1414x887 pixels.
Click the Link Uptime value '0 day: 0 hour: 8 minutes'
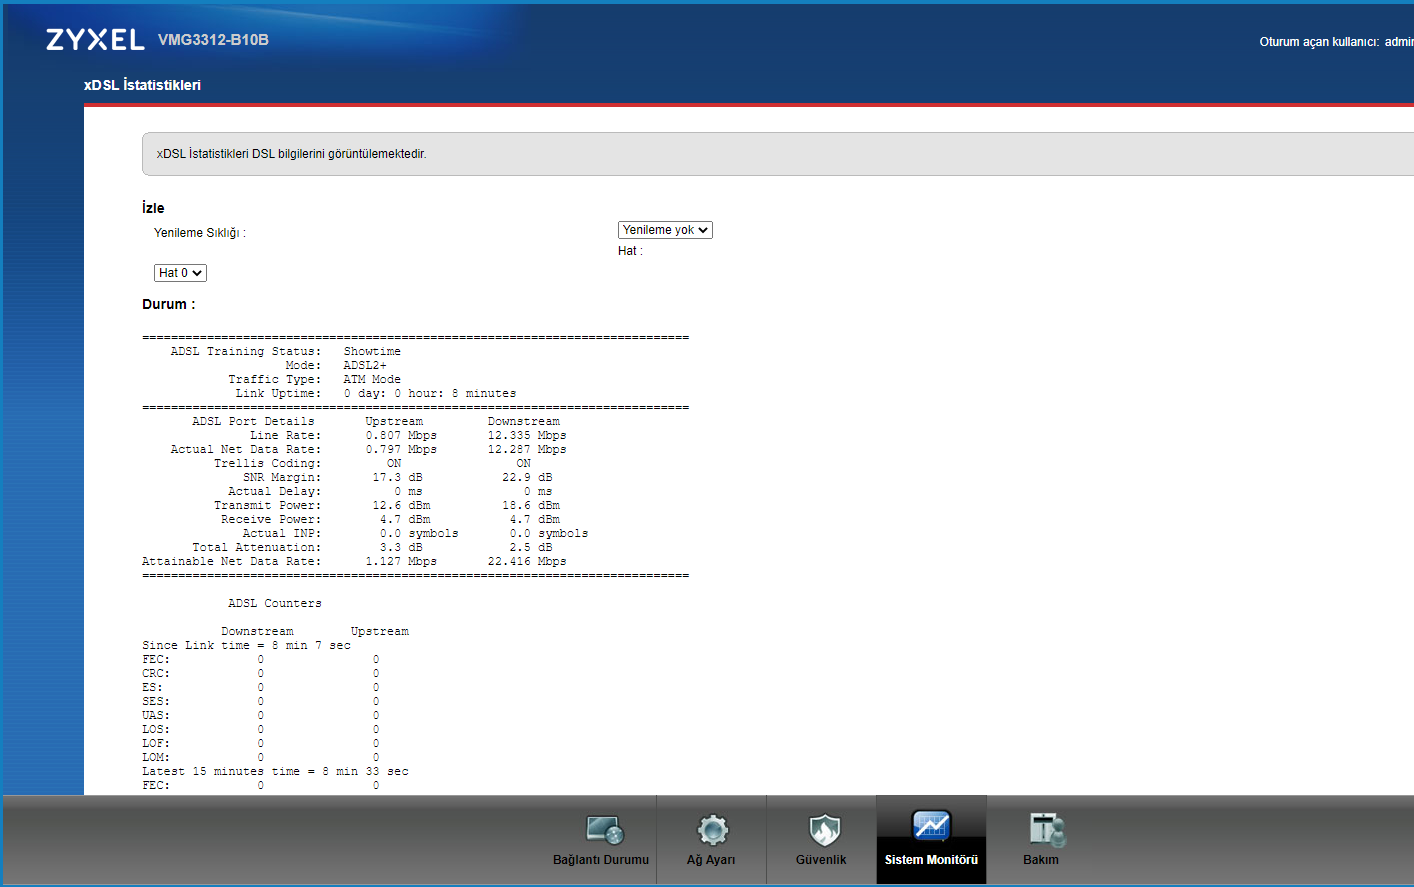430,394
